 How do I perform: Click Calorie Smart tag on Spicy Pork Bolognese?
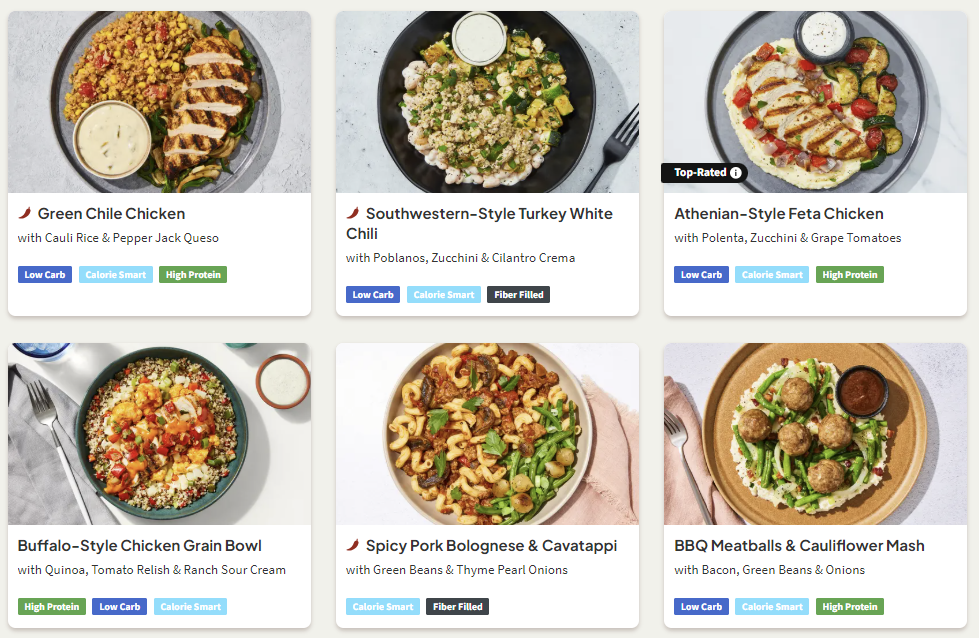pyautogui.click(x=383, y=606)
